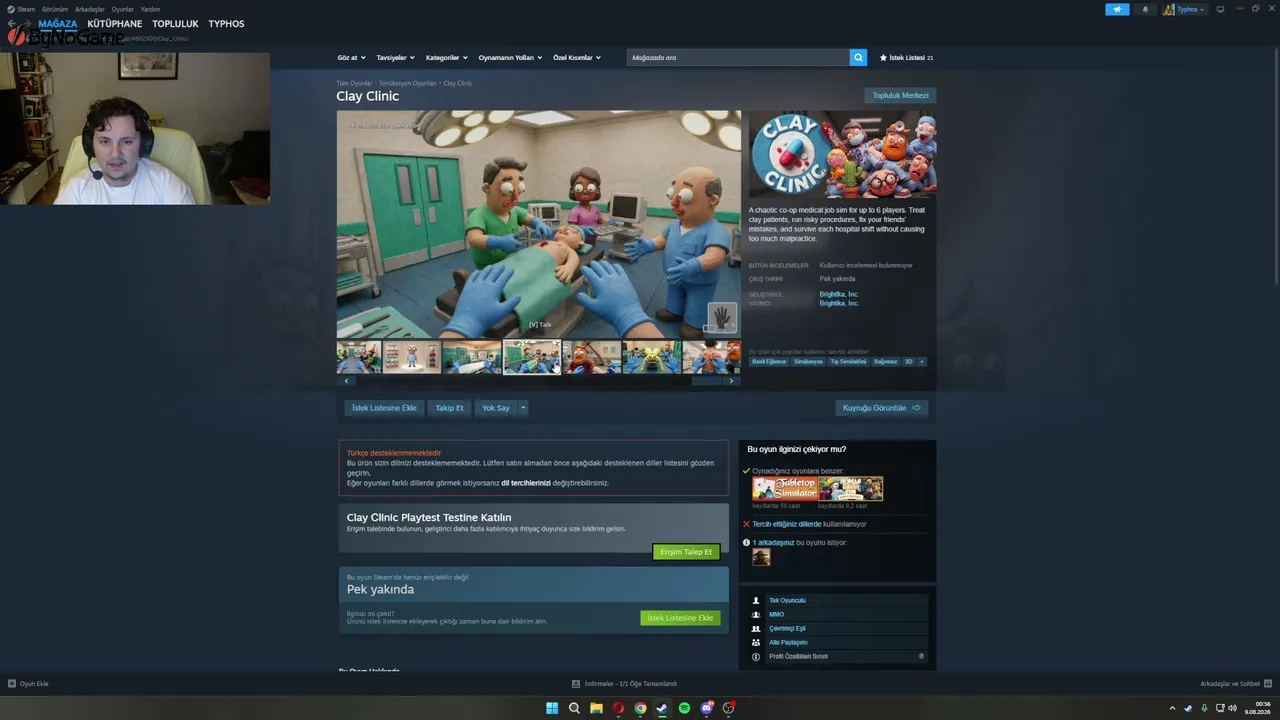Click the Aile Paylaşımı family sharing icon

pyautogui.click(x=756, y=643)
